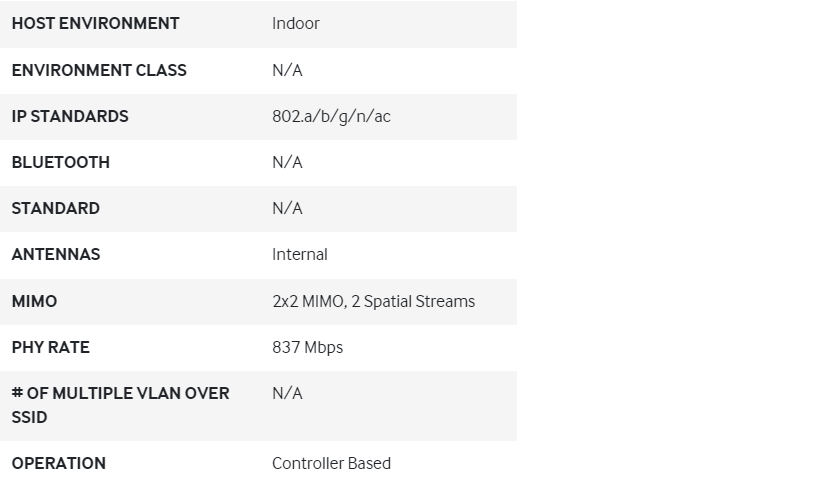Select the Controller Based value
This screenshot has width=819, height=500.
tap(331, 463)
